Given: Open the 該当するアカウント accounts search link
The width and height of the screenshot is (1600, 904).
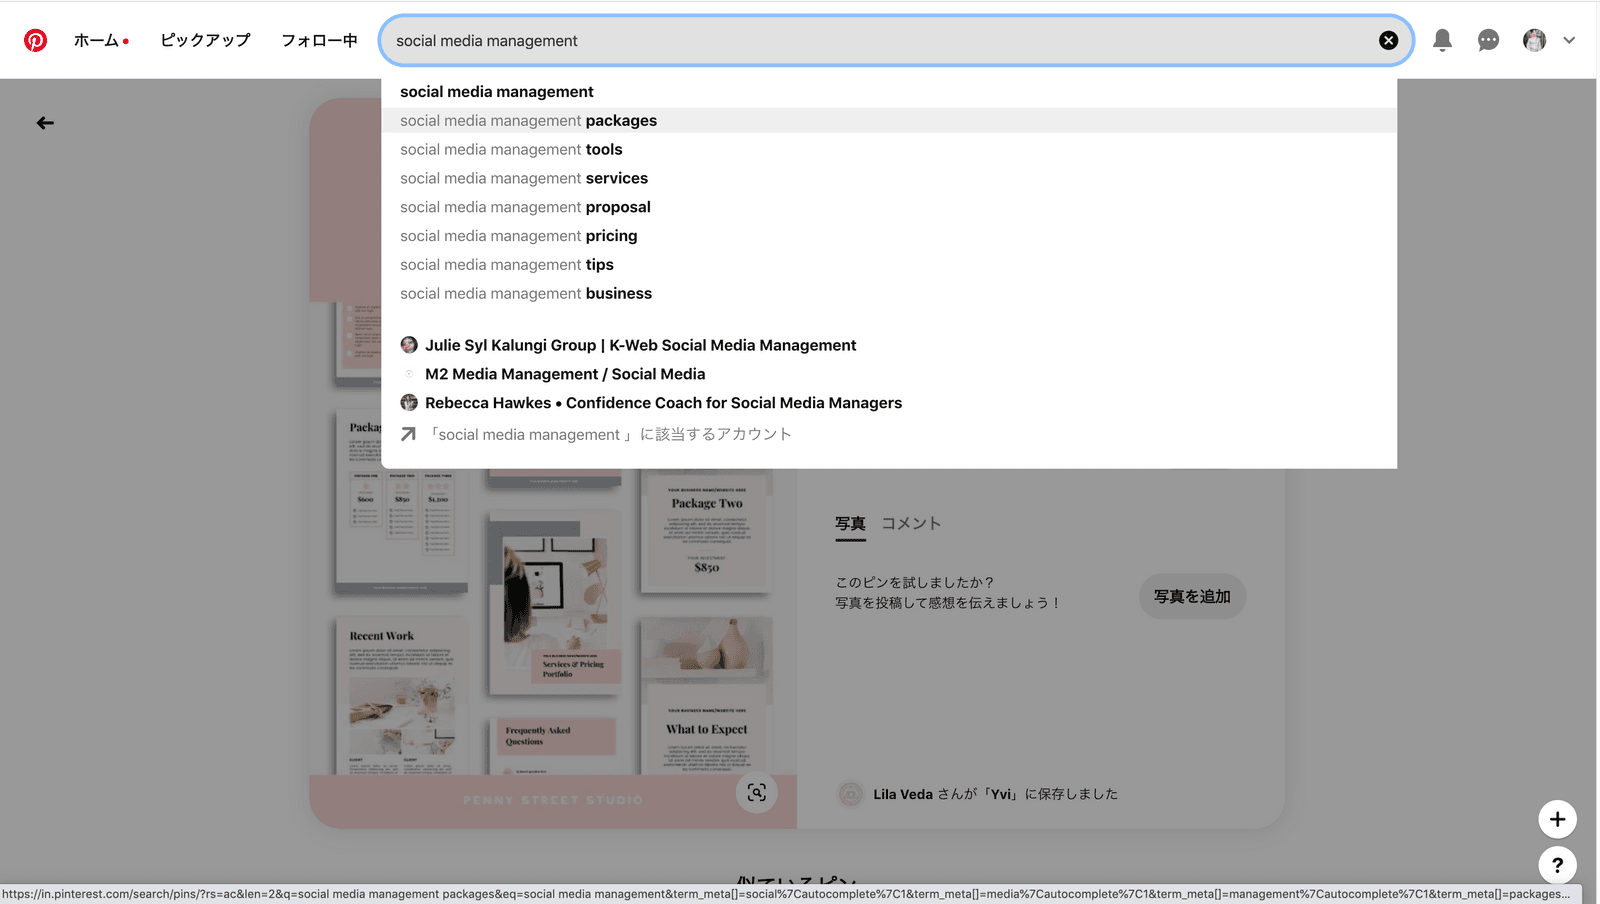Looking at the screenshot, I should [610, 435].
